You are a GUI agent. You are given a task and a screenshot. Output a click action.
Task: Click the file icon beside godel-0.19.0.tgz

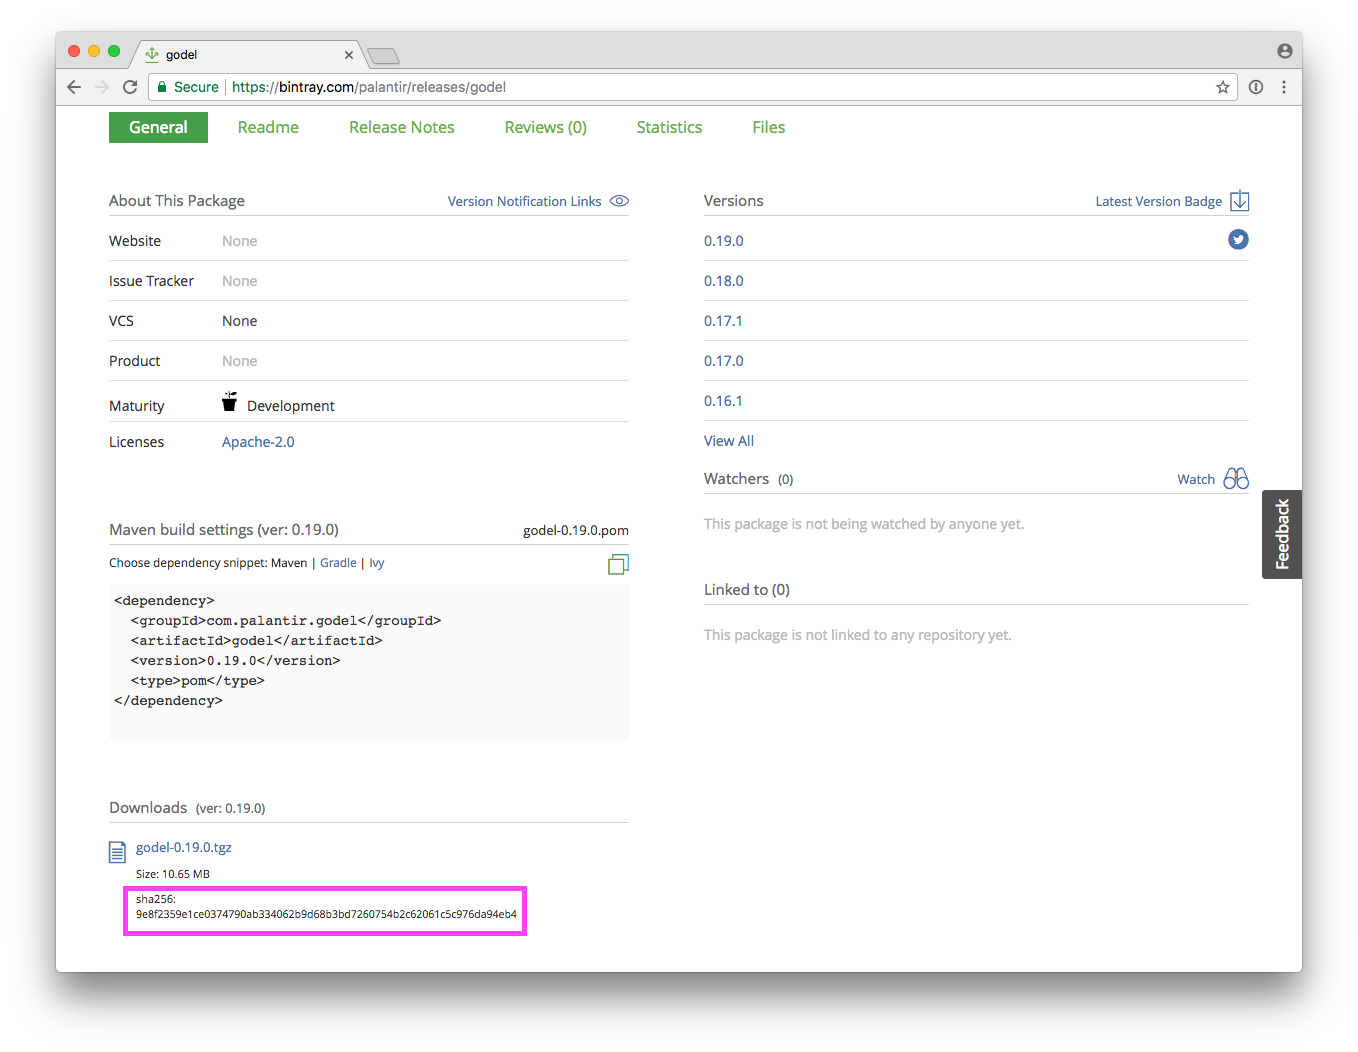coord(117,851)
